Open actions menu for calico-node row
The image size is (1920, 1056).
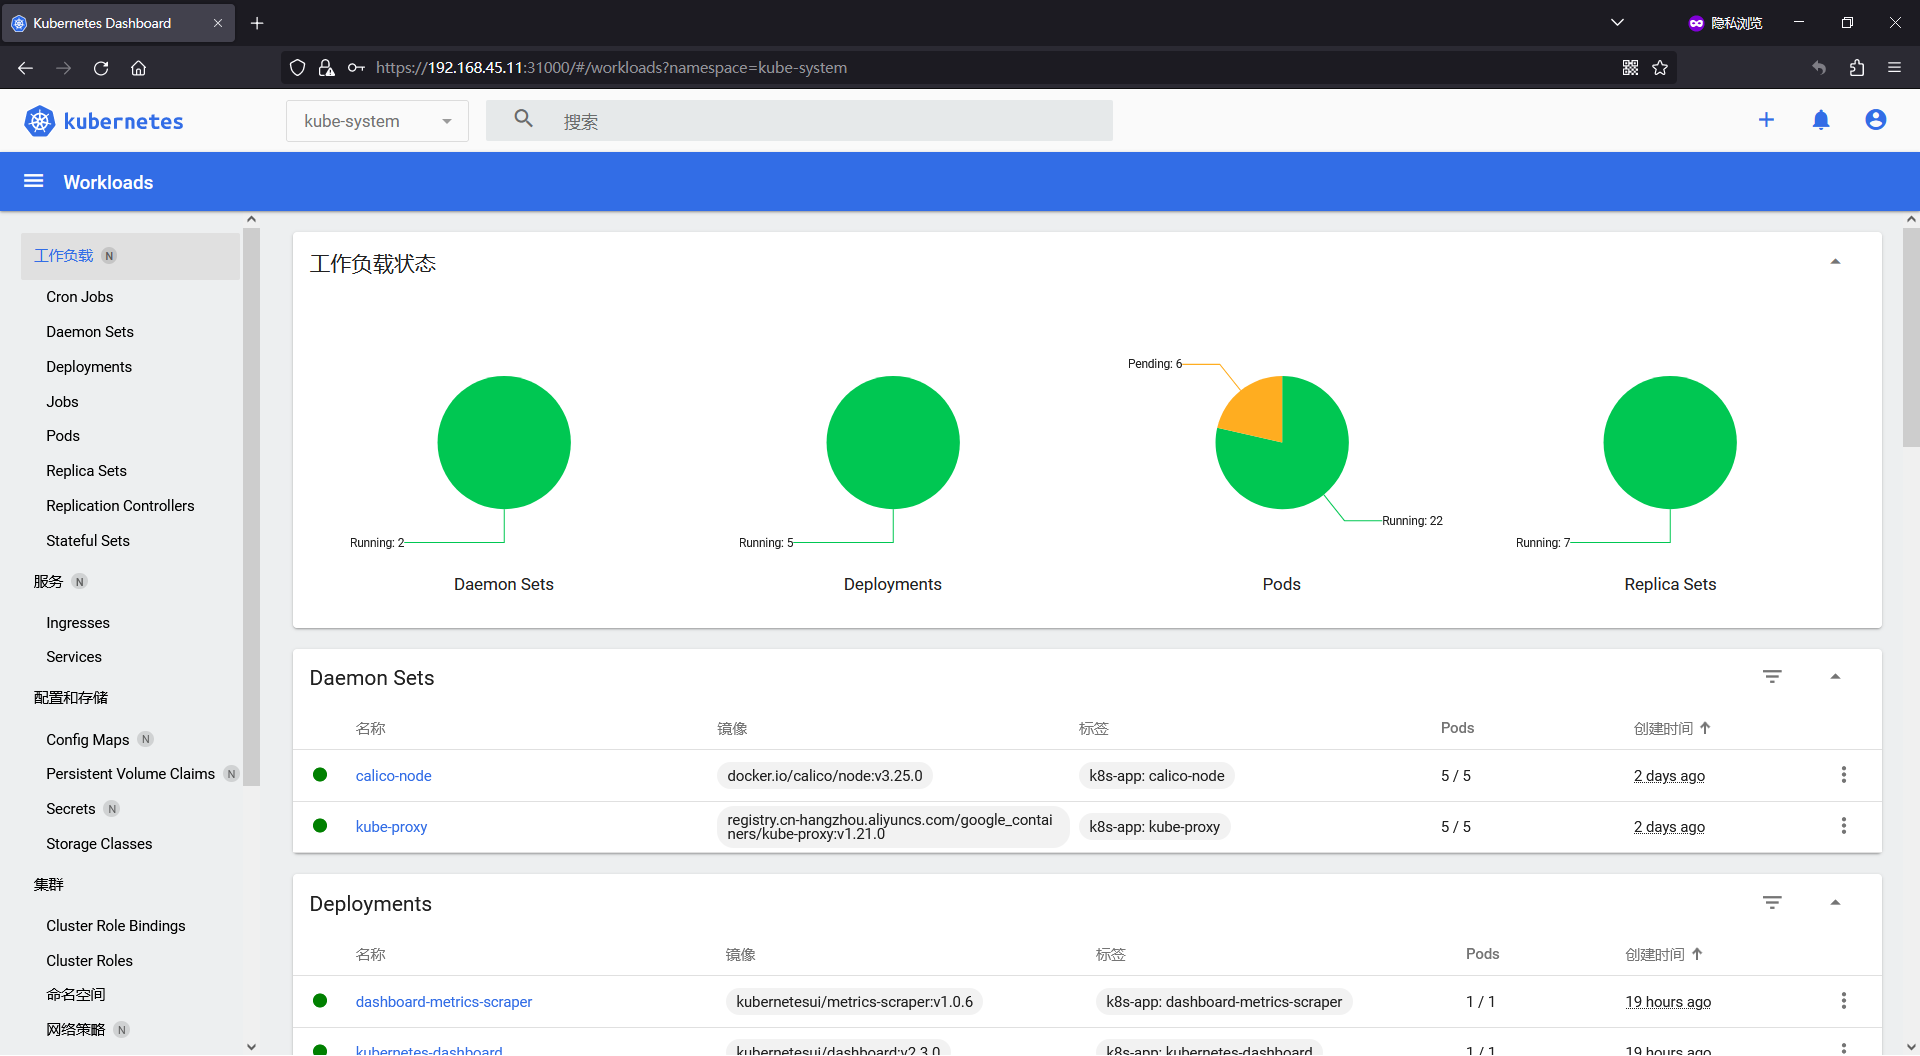(1843, 775)
